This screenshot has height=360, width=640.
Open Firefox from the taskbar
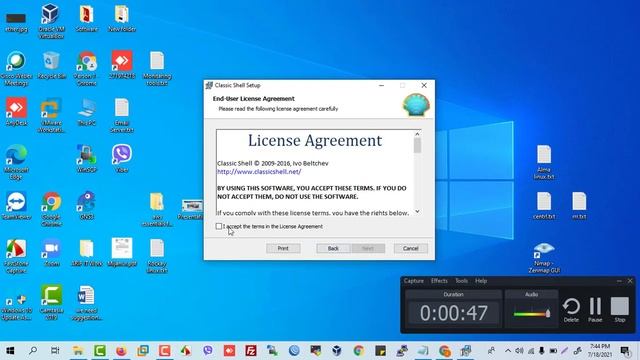[121, 350]
